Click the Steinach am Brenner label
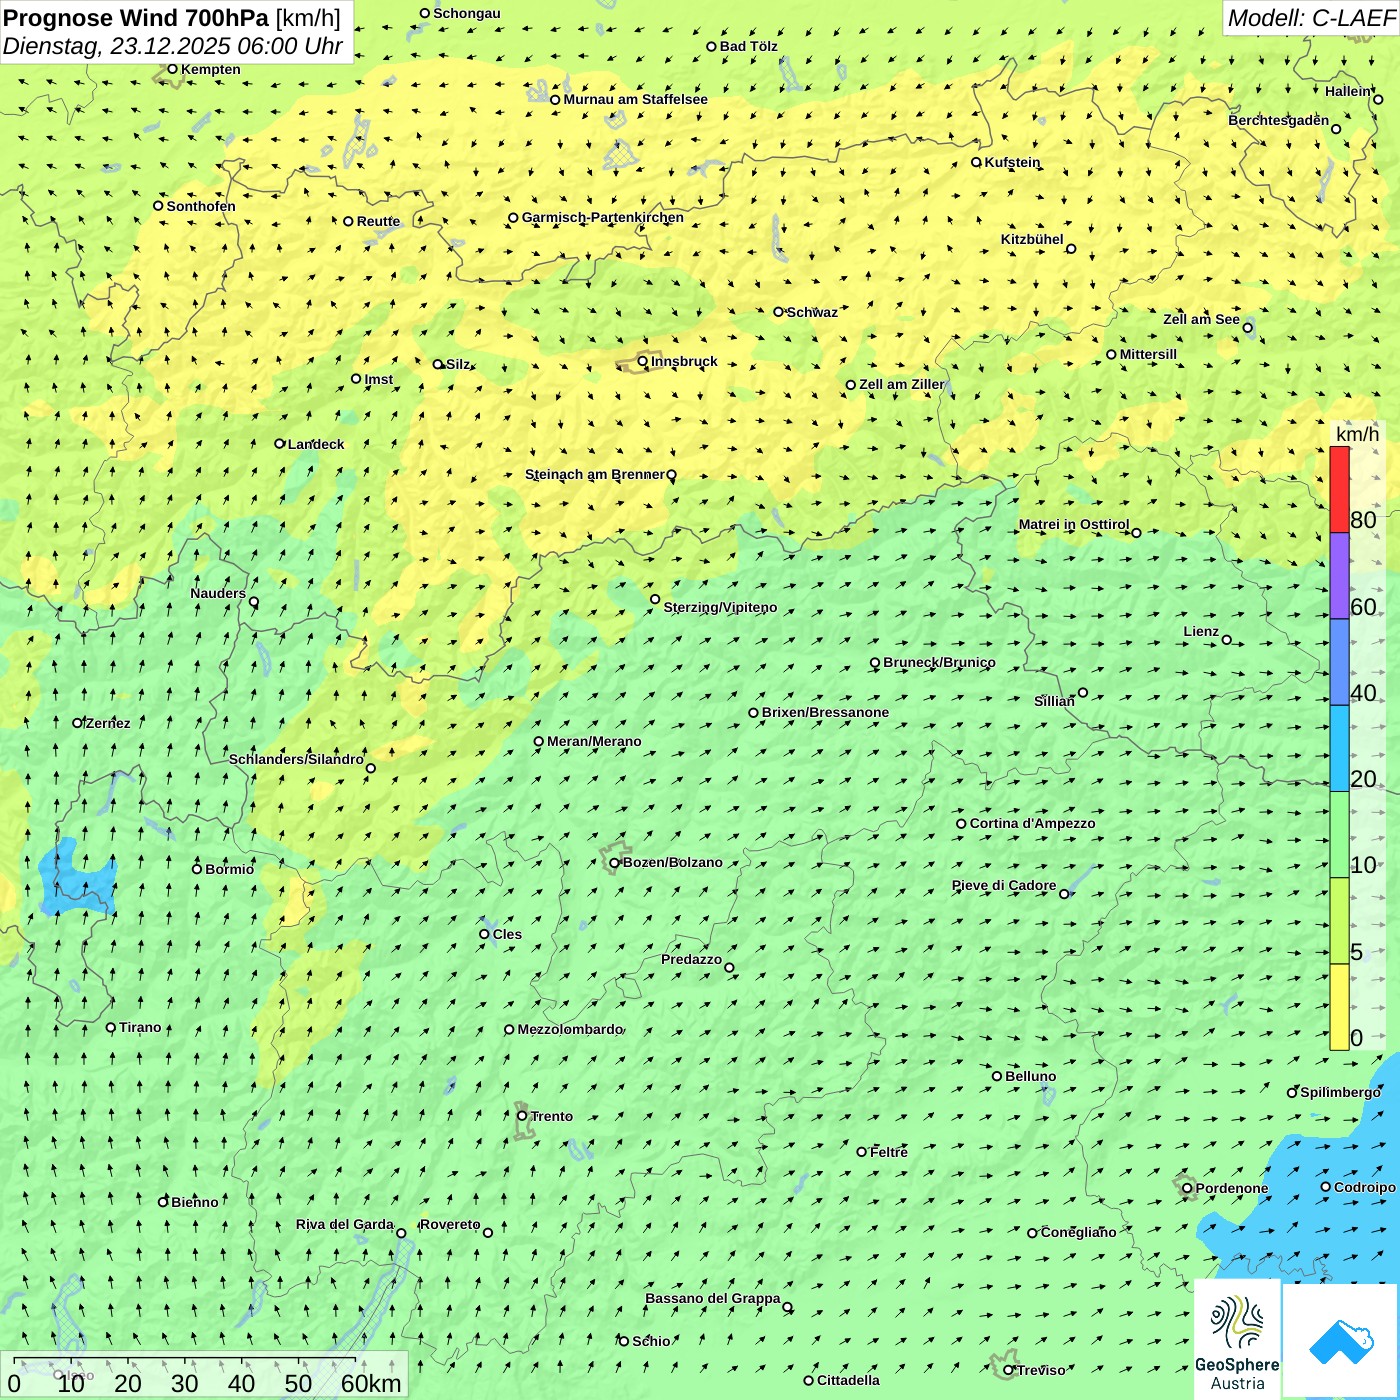This screenshot has width=1400, height=1400. (594, 474)
